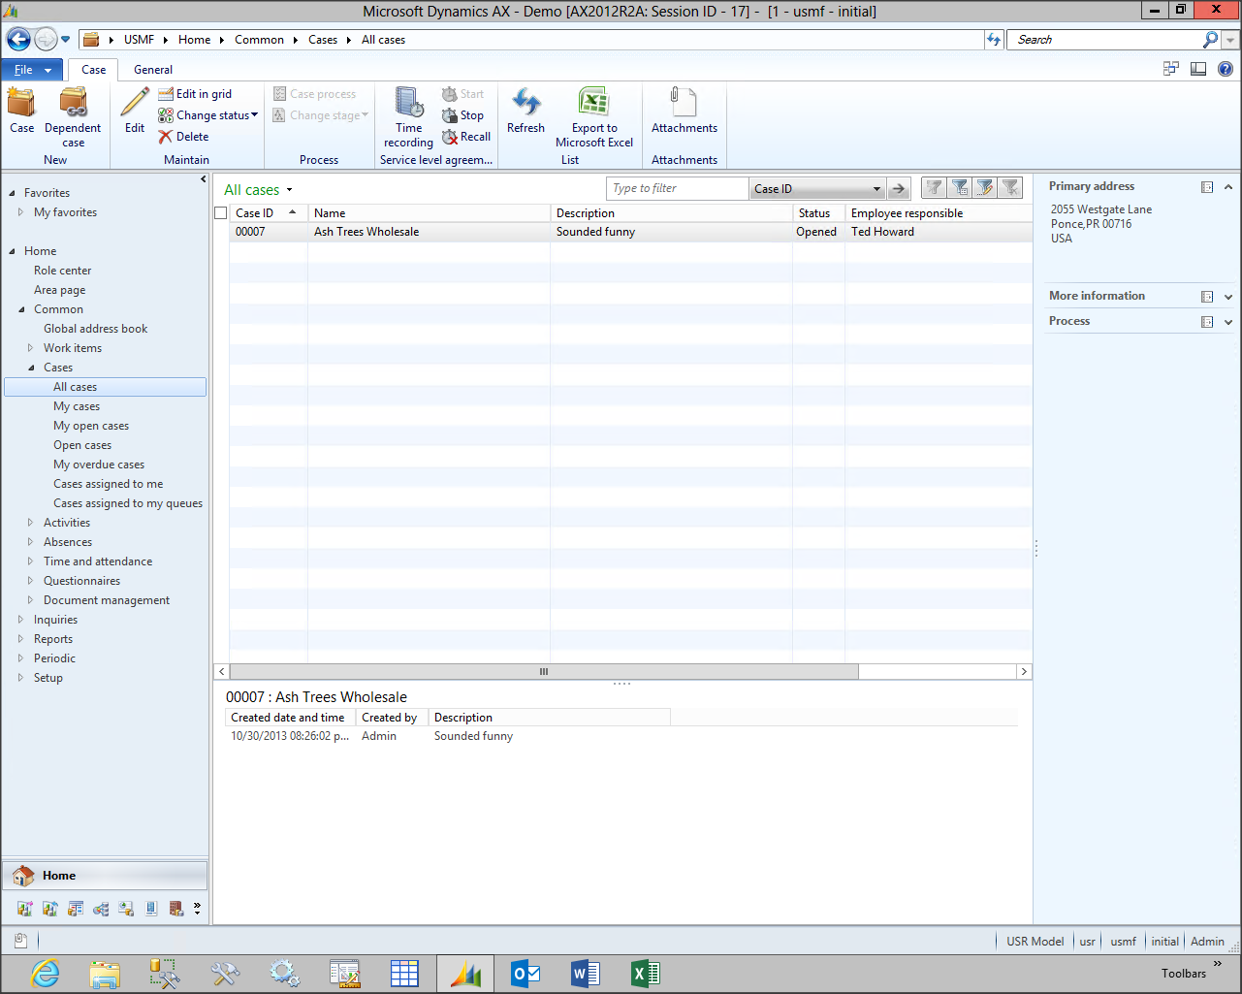Click the Refresh list icon

point(525,104)
